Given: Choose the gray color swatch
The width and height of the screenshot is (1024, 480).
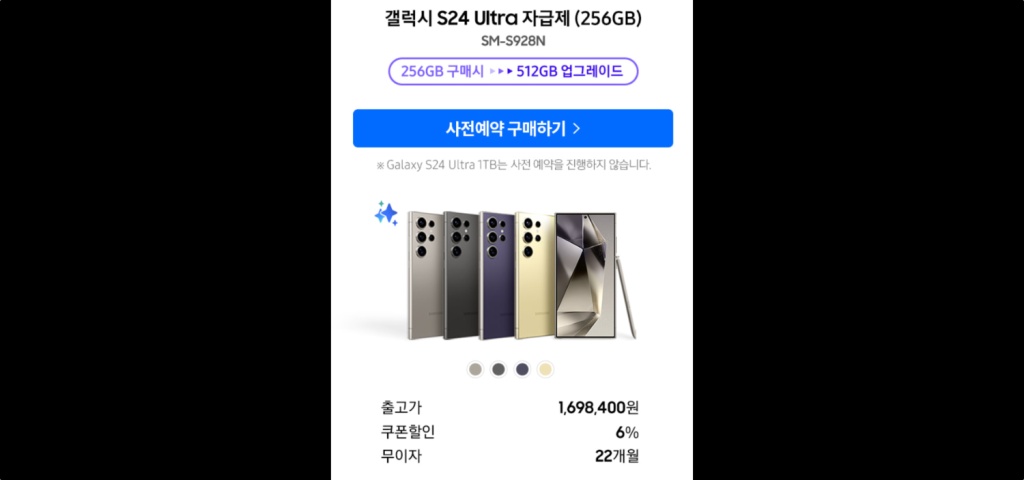Looking at the screenshot, I should pos(475,370).
